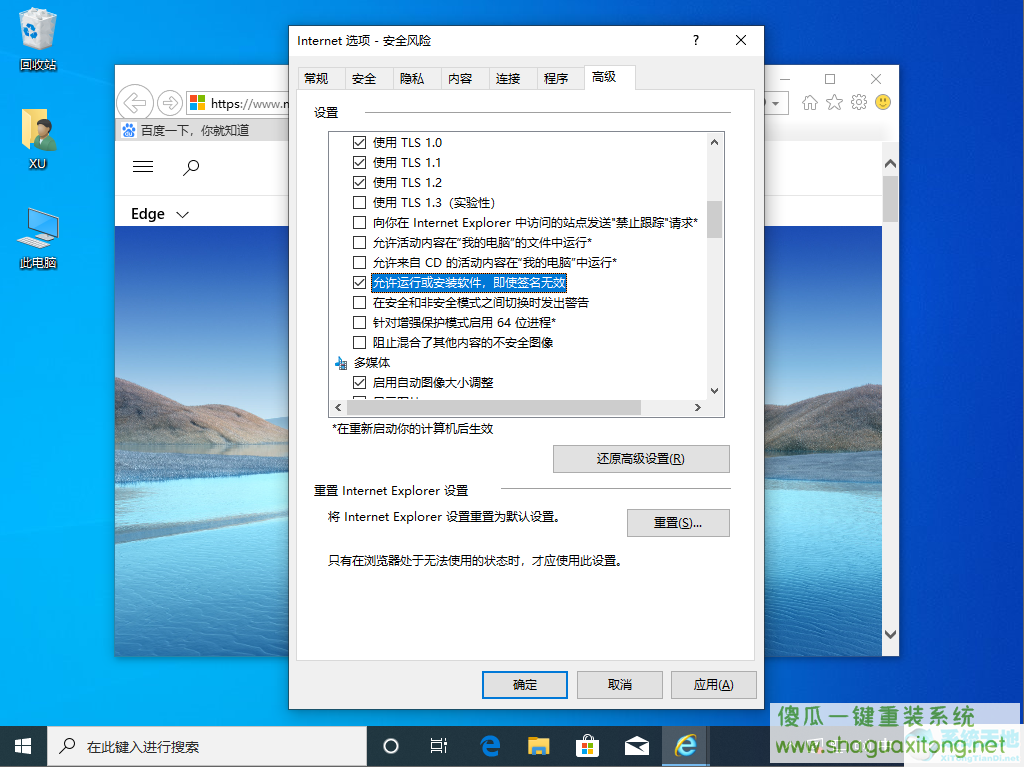The height and width of the screenshot is (767, 1024).
Task: Click the settings list horizontal scrollbar
Action: [493, 407]
